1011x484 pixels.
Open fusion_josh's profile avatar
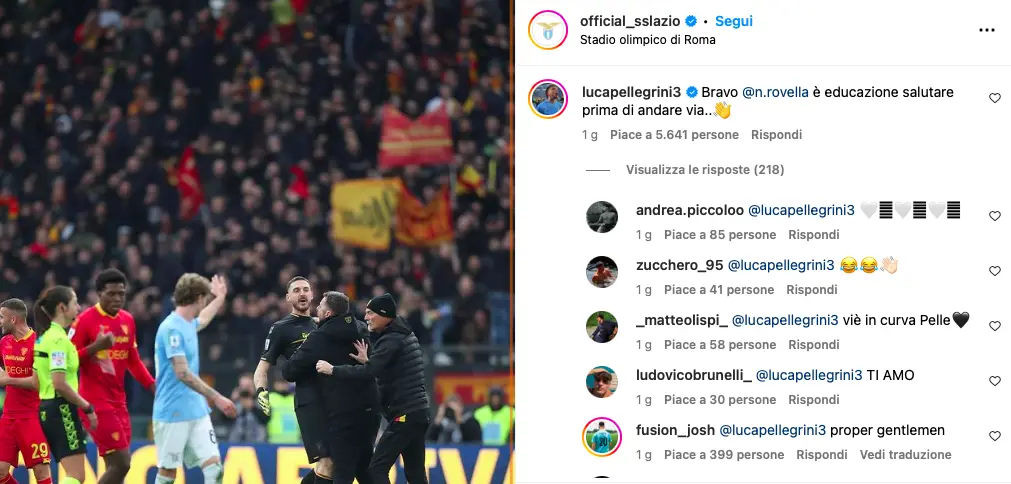[602, 437]
